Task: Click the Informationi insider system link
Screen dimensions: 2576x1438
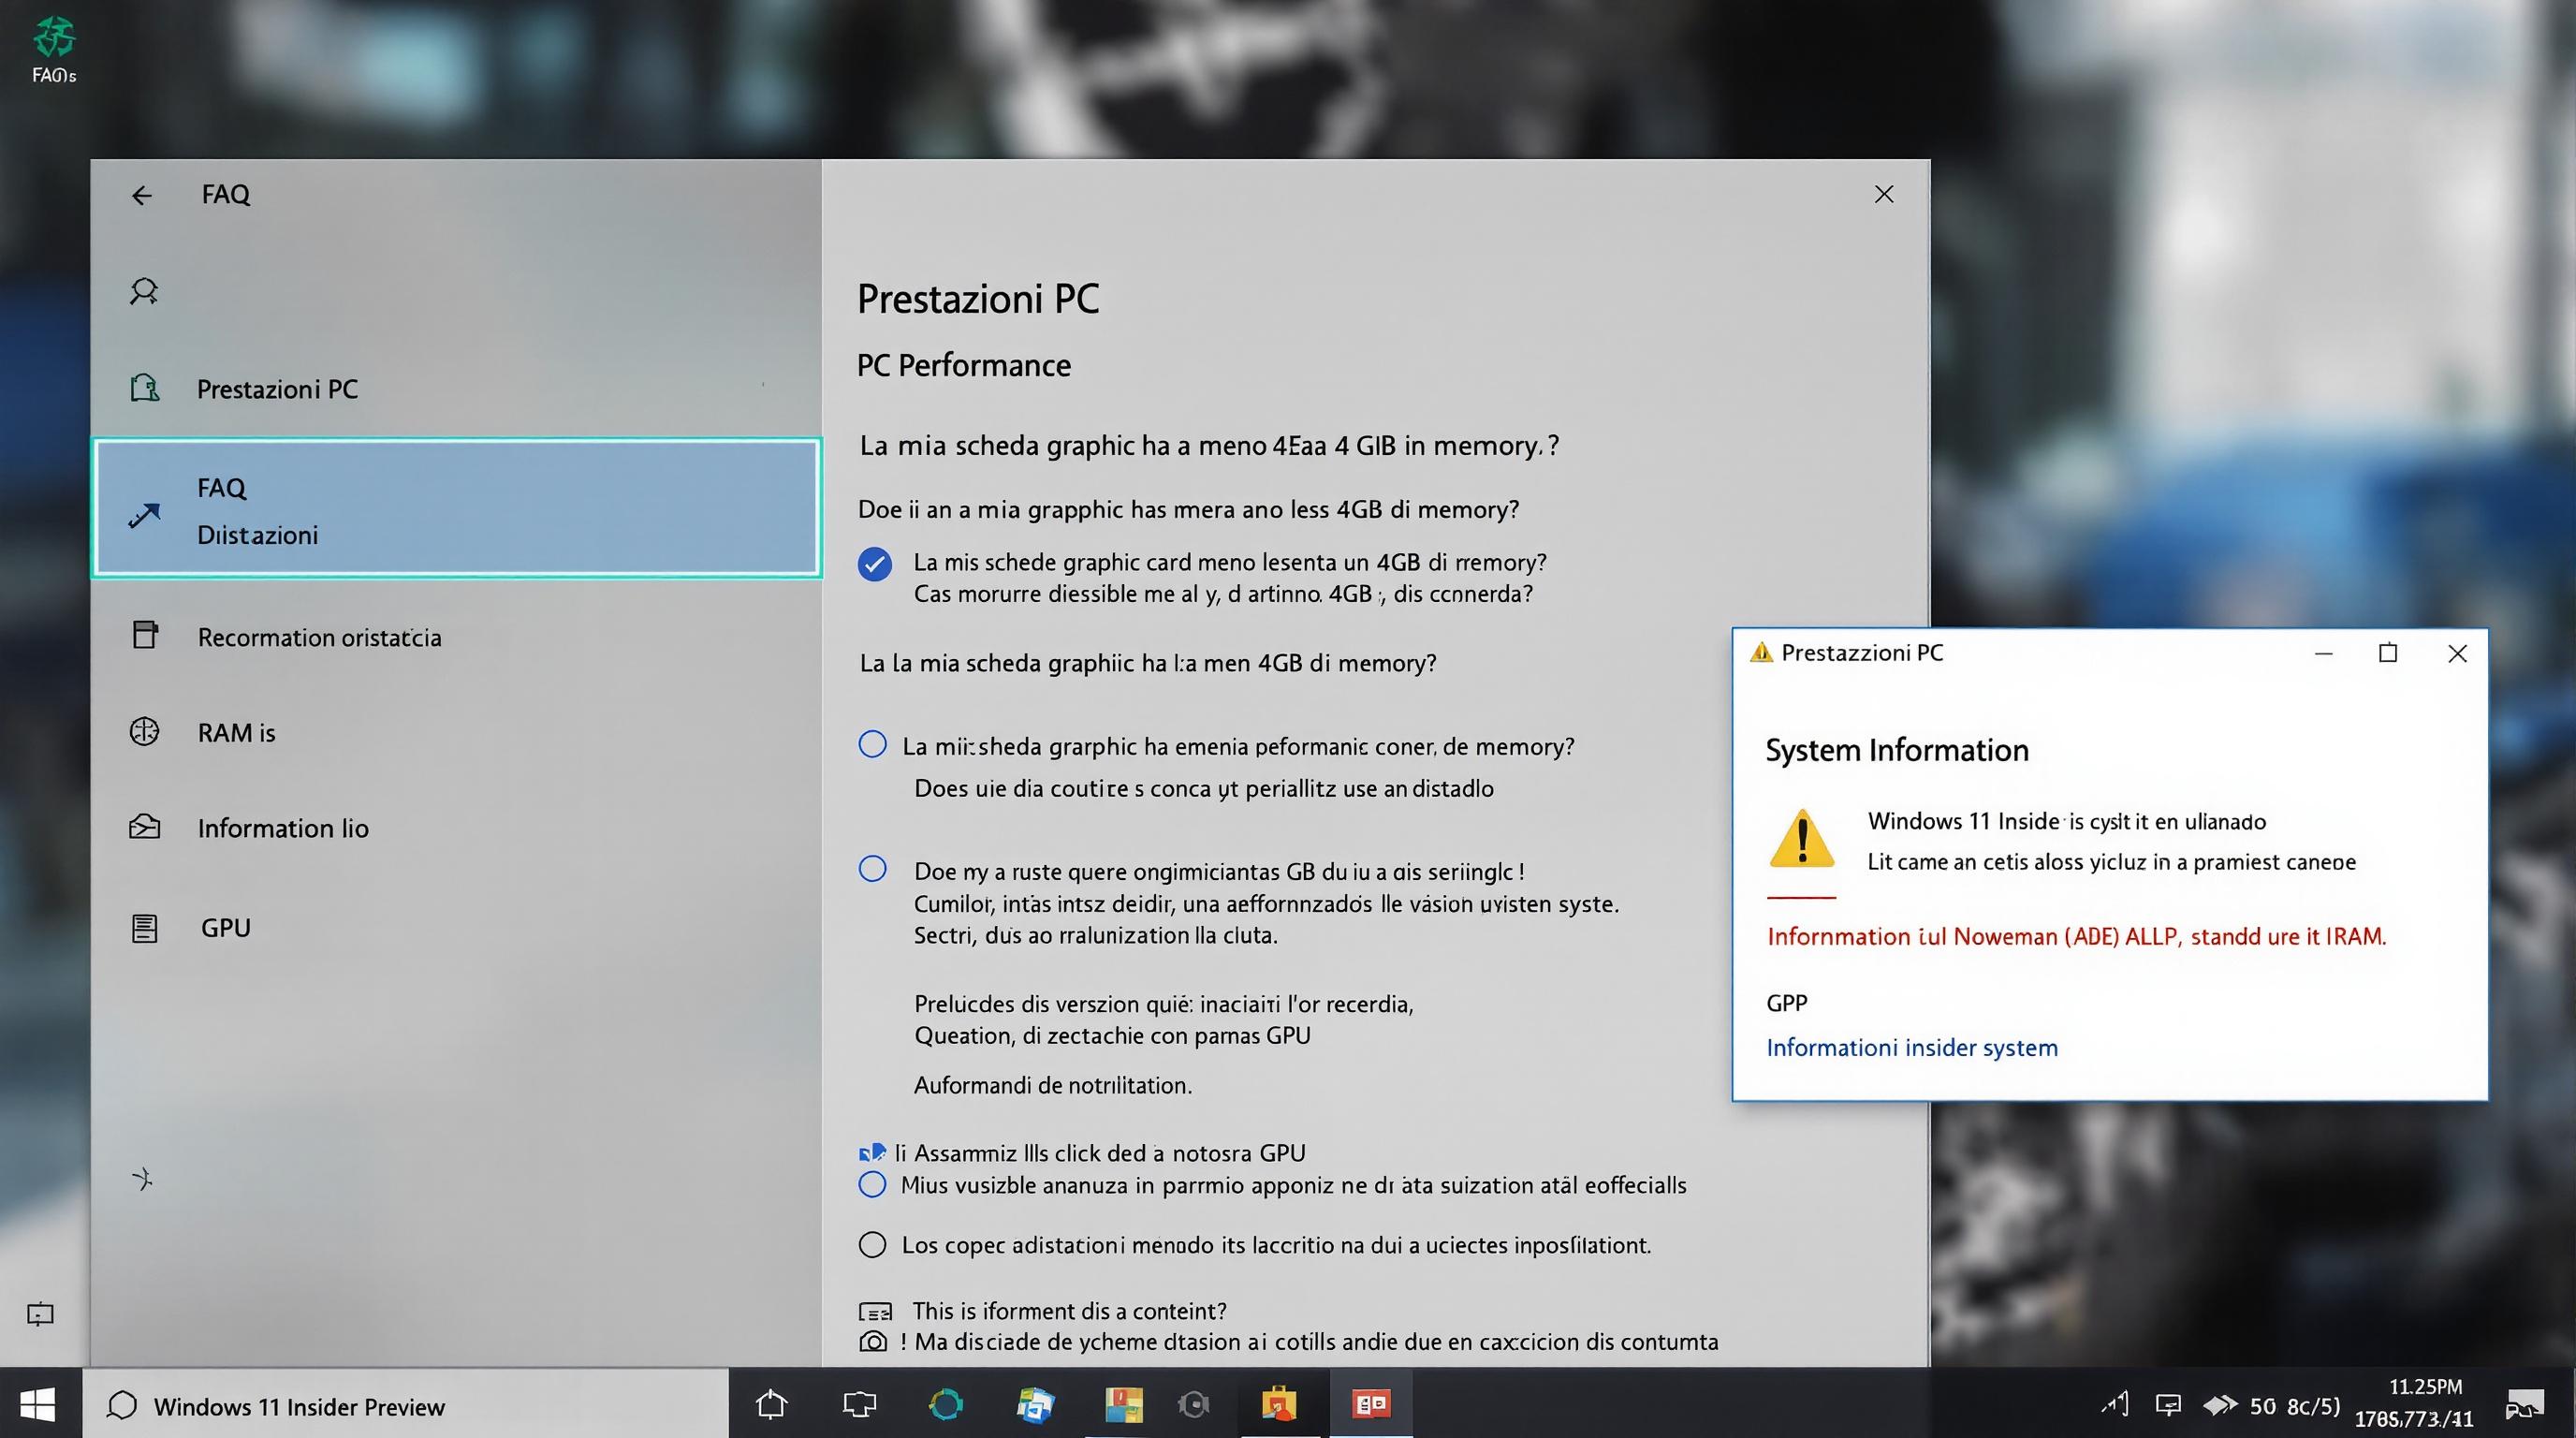Action: point(1911,1046)
